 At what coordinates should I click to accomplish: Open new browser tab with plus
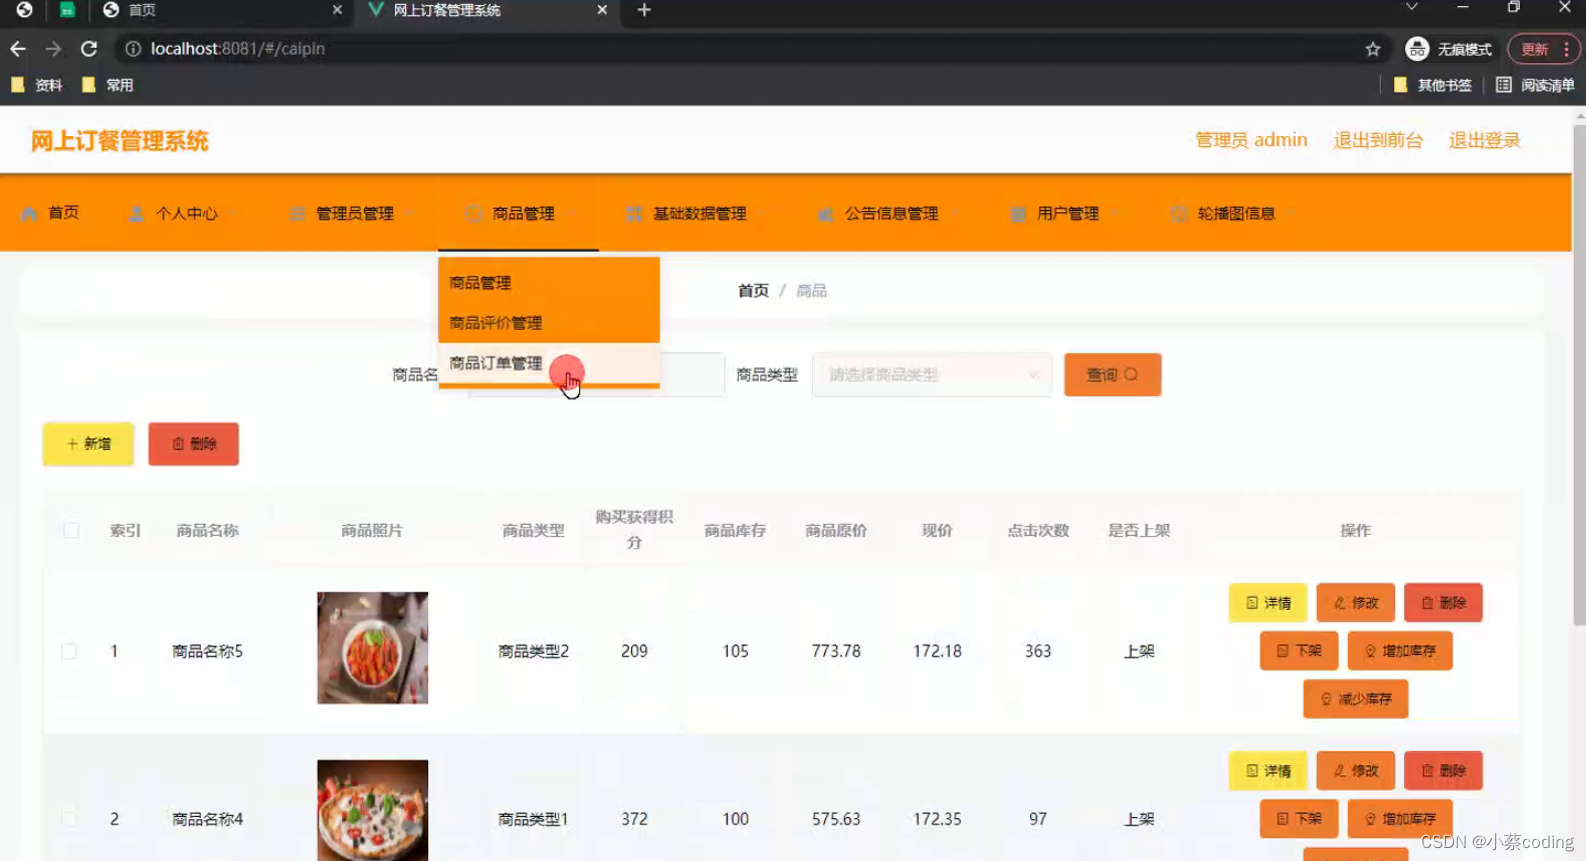tap(644, 10)
